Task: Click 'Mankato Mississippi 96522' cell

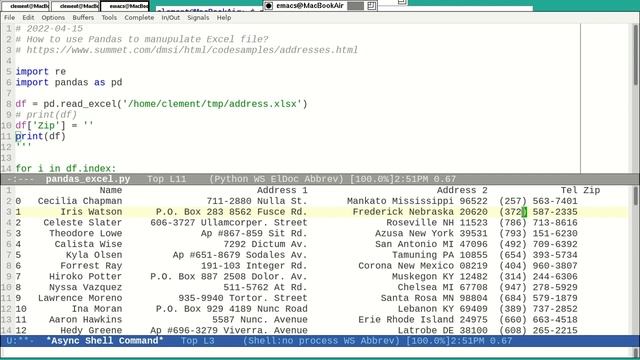Action: point(417,201)
